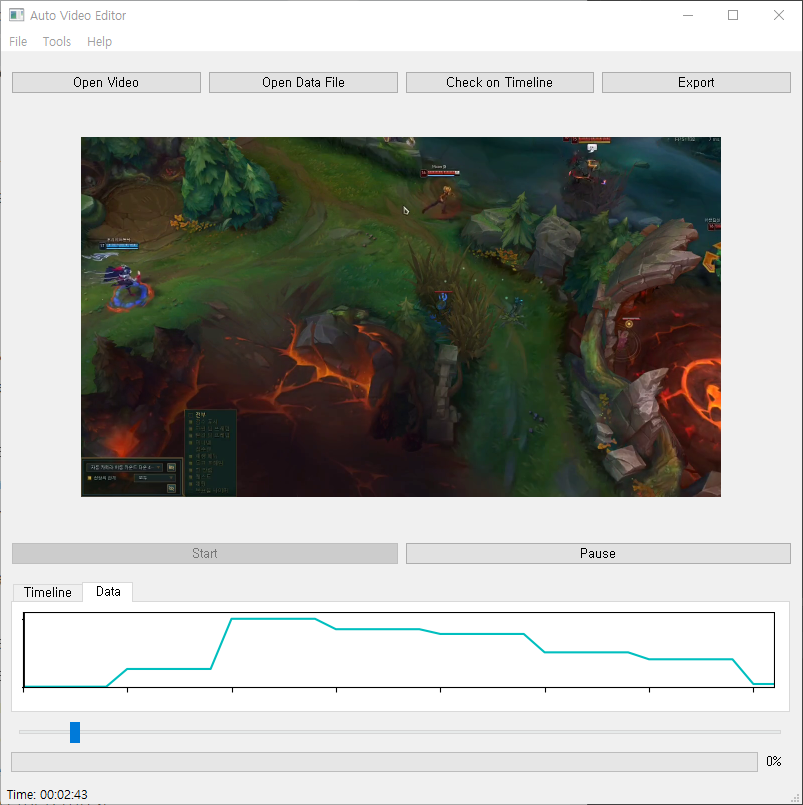The height and width of the screenshot is (805, 803).
Task: Click the blue playback position slider handle
Action: tap(74, 732)
